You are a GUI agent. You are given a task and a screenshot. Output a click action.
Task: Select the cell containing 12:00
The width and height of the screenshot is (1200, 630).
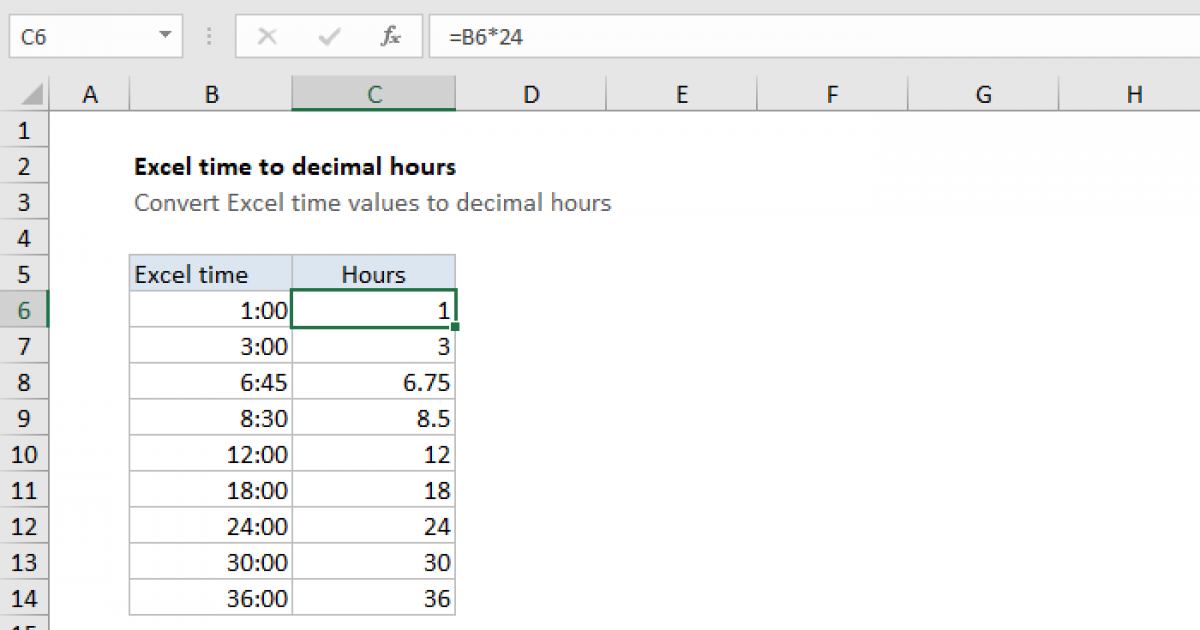click(211, 454)
